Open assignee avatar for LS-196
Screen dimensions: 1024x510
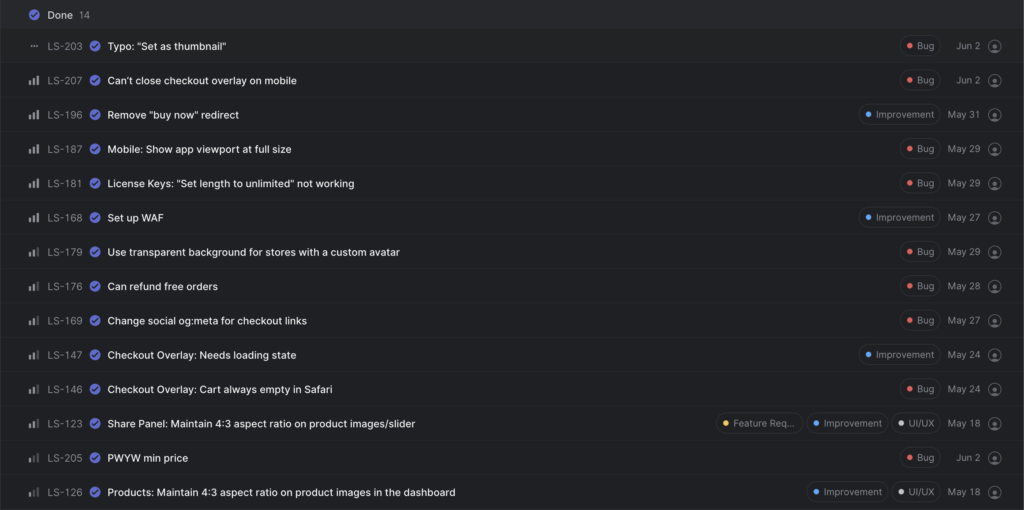coord(995,115)
